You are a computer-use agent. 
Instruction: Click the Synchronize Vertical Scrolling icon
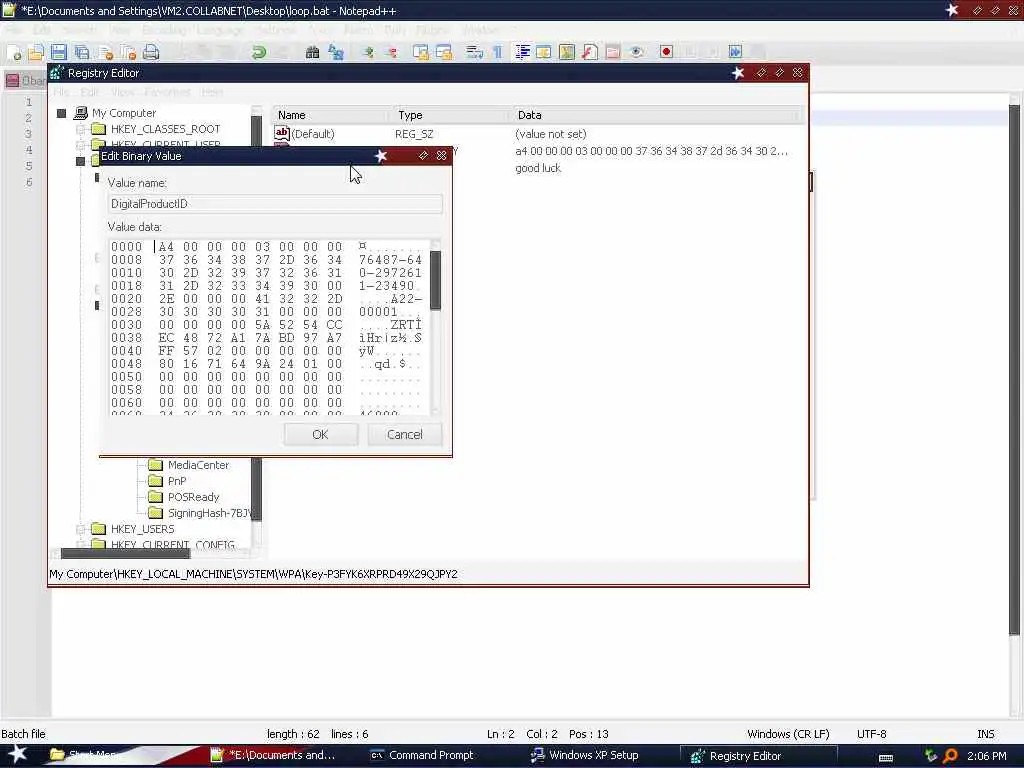click(x=421, y=52)
